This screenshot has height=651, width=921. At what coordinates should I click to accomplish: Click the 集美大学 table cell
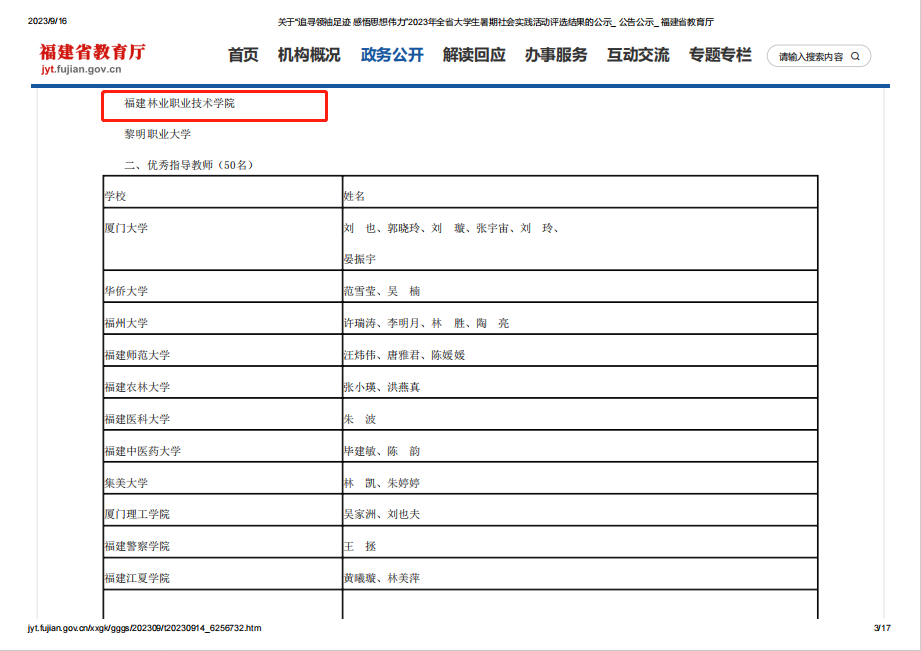click(223, 478)
